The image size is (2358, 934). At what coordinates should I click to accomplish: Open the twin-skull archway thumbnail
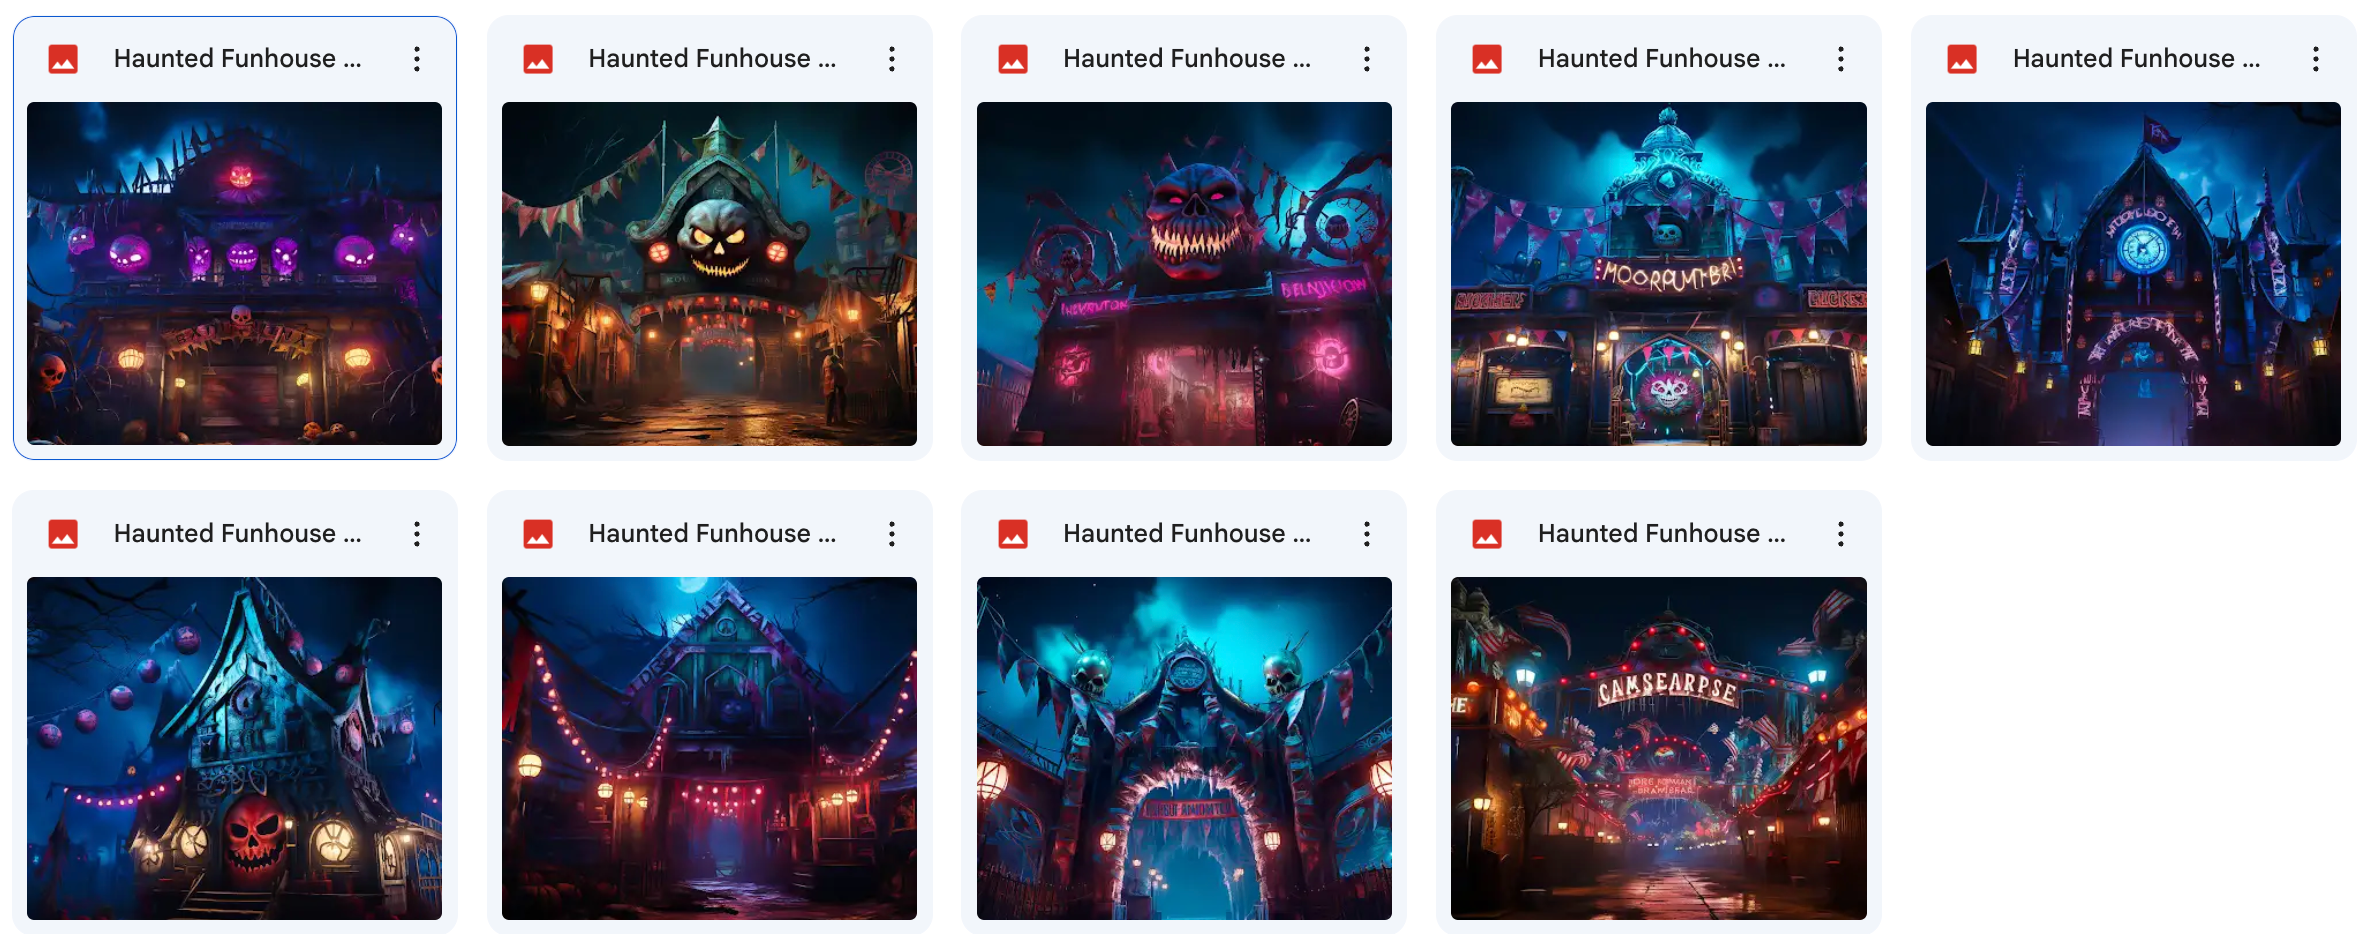(1183, 748)
